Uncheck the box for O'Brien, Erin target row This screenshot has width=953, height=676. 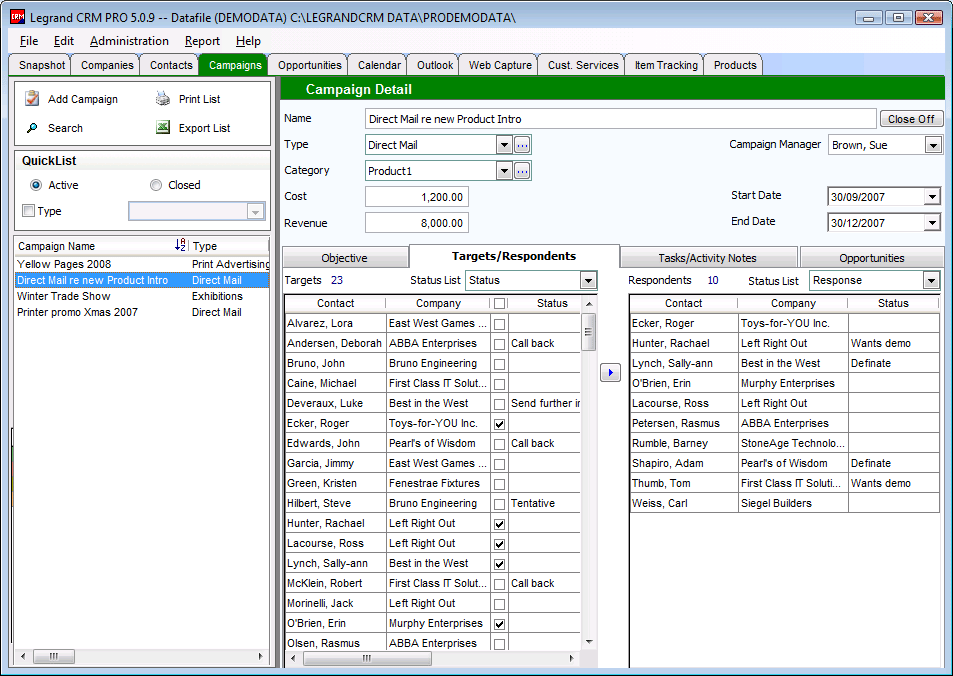click(499, 624)
